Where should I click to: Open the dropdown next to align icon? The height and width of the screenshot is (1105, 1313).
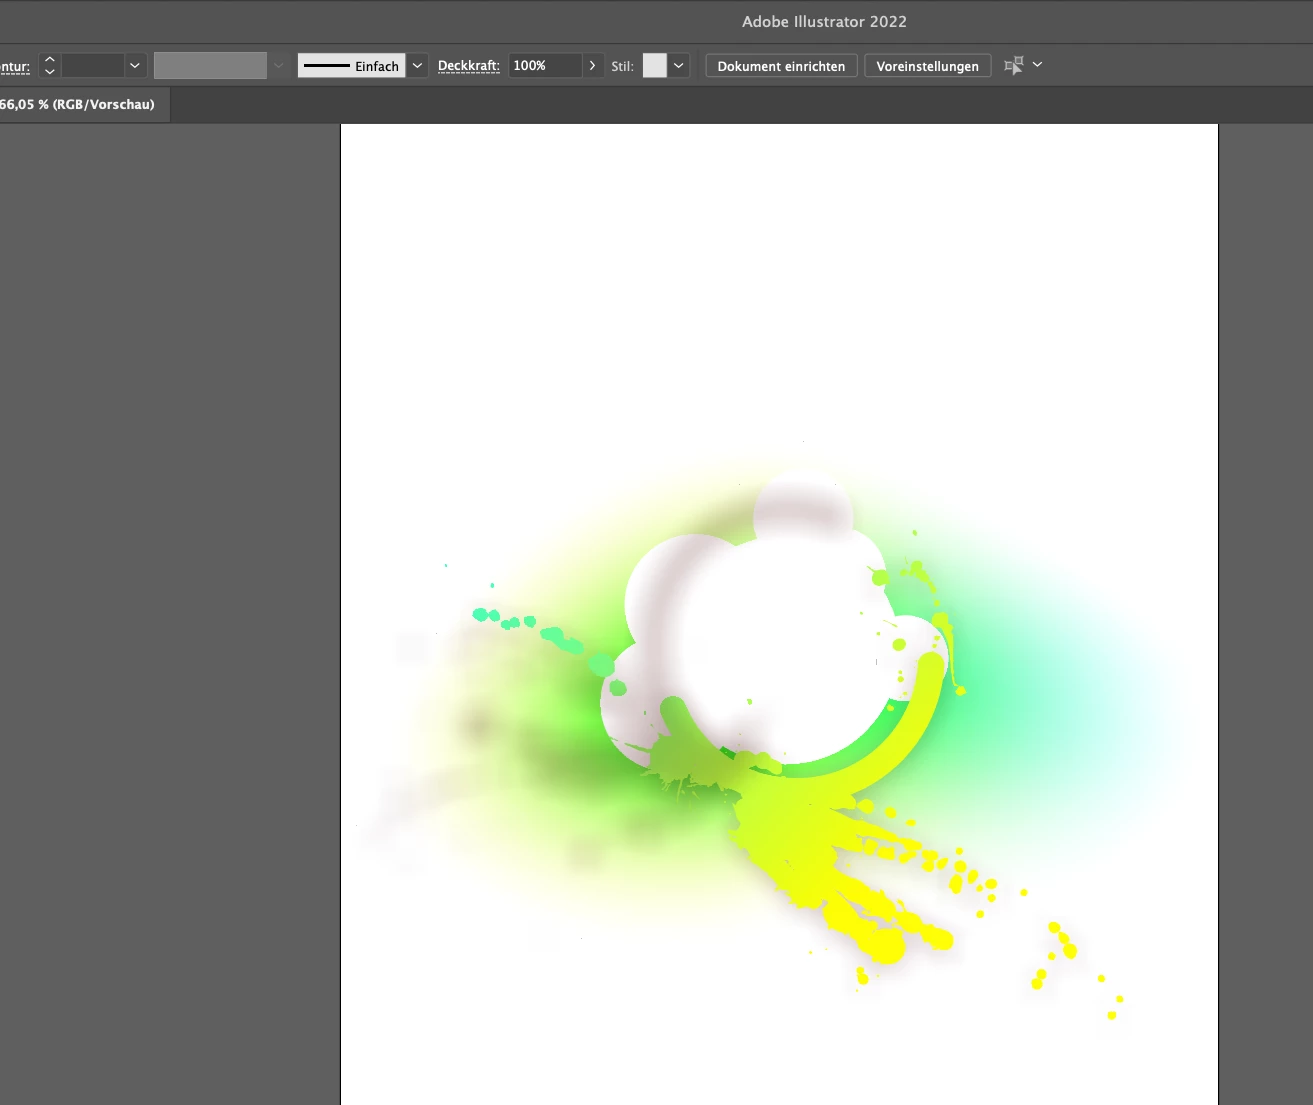click(1037, 65)
